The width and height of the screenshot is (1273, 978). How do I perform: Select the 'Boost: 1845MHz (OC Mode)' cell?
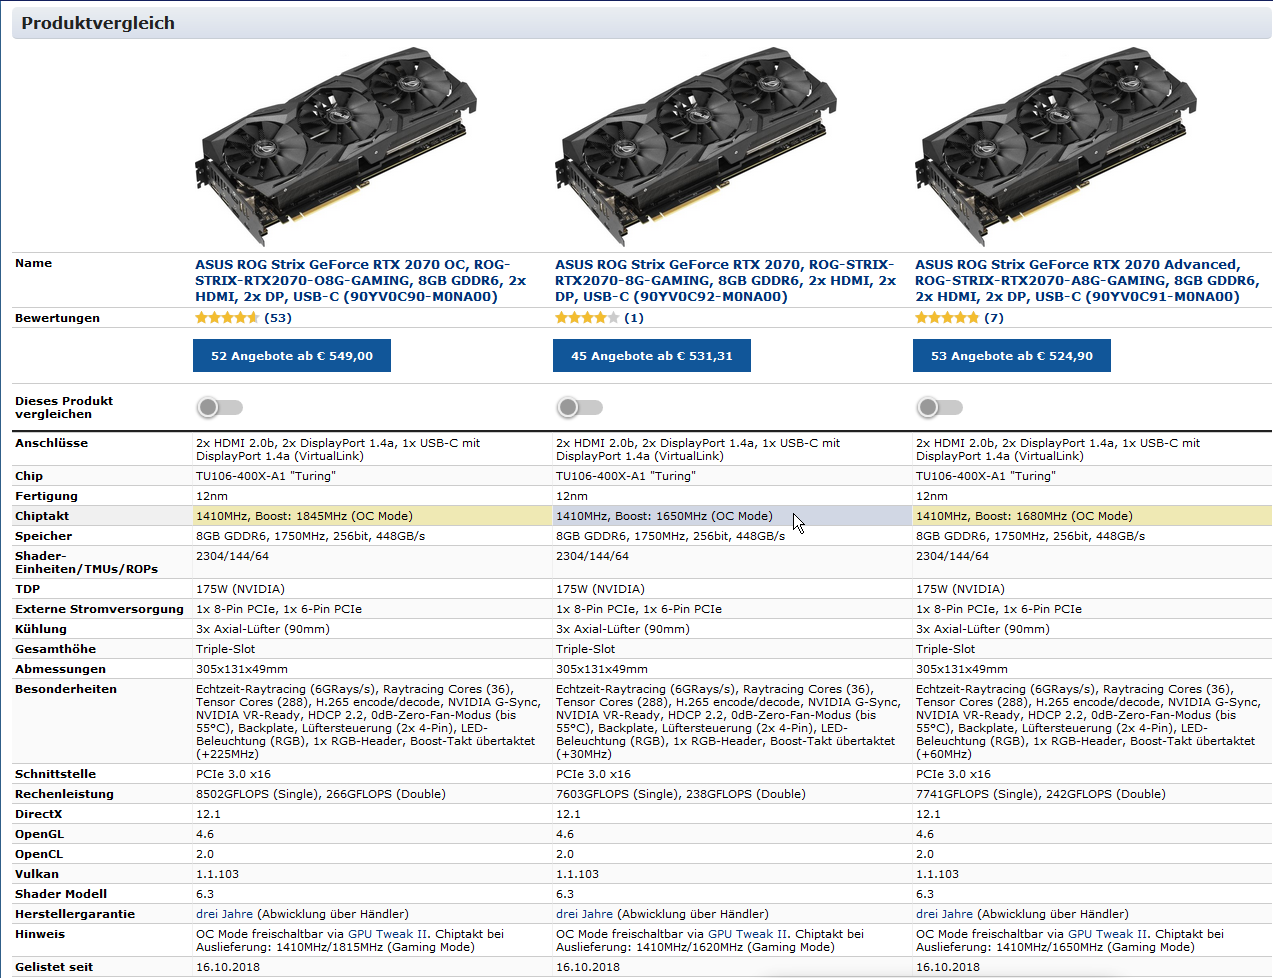(x=372, y=516)
